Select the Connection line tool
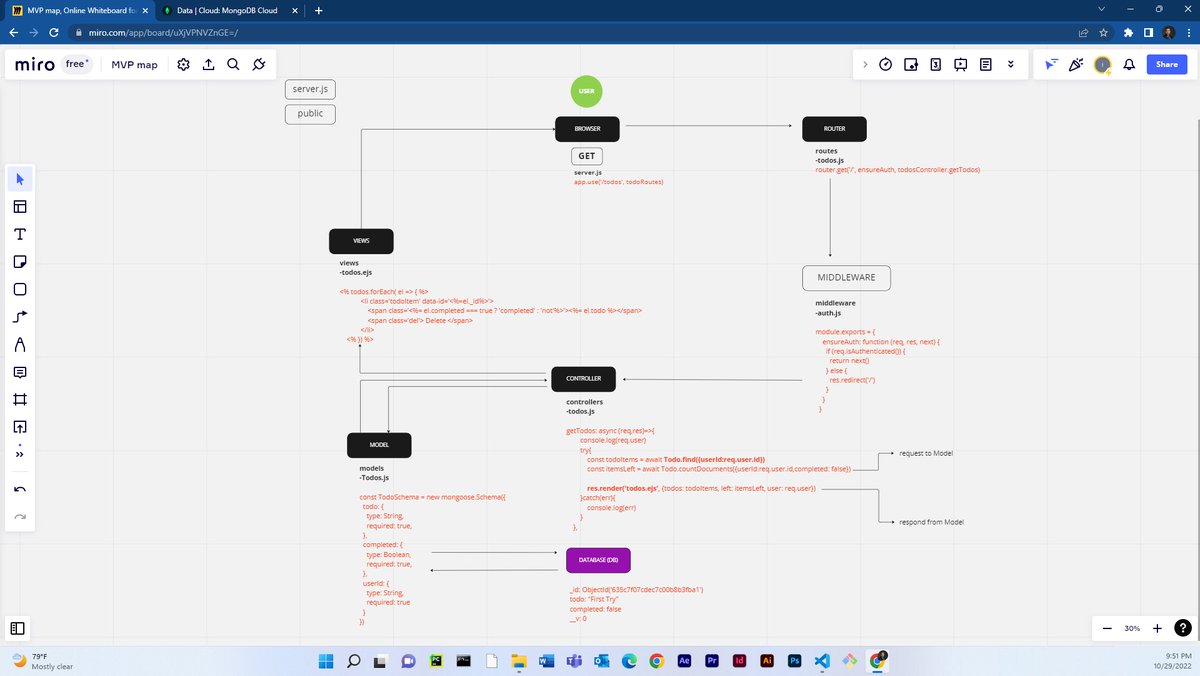The width and height of the screenshot is (1200, 676). pos(20,317)
